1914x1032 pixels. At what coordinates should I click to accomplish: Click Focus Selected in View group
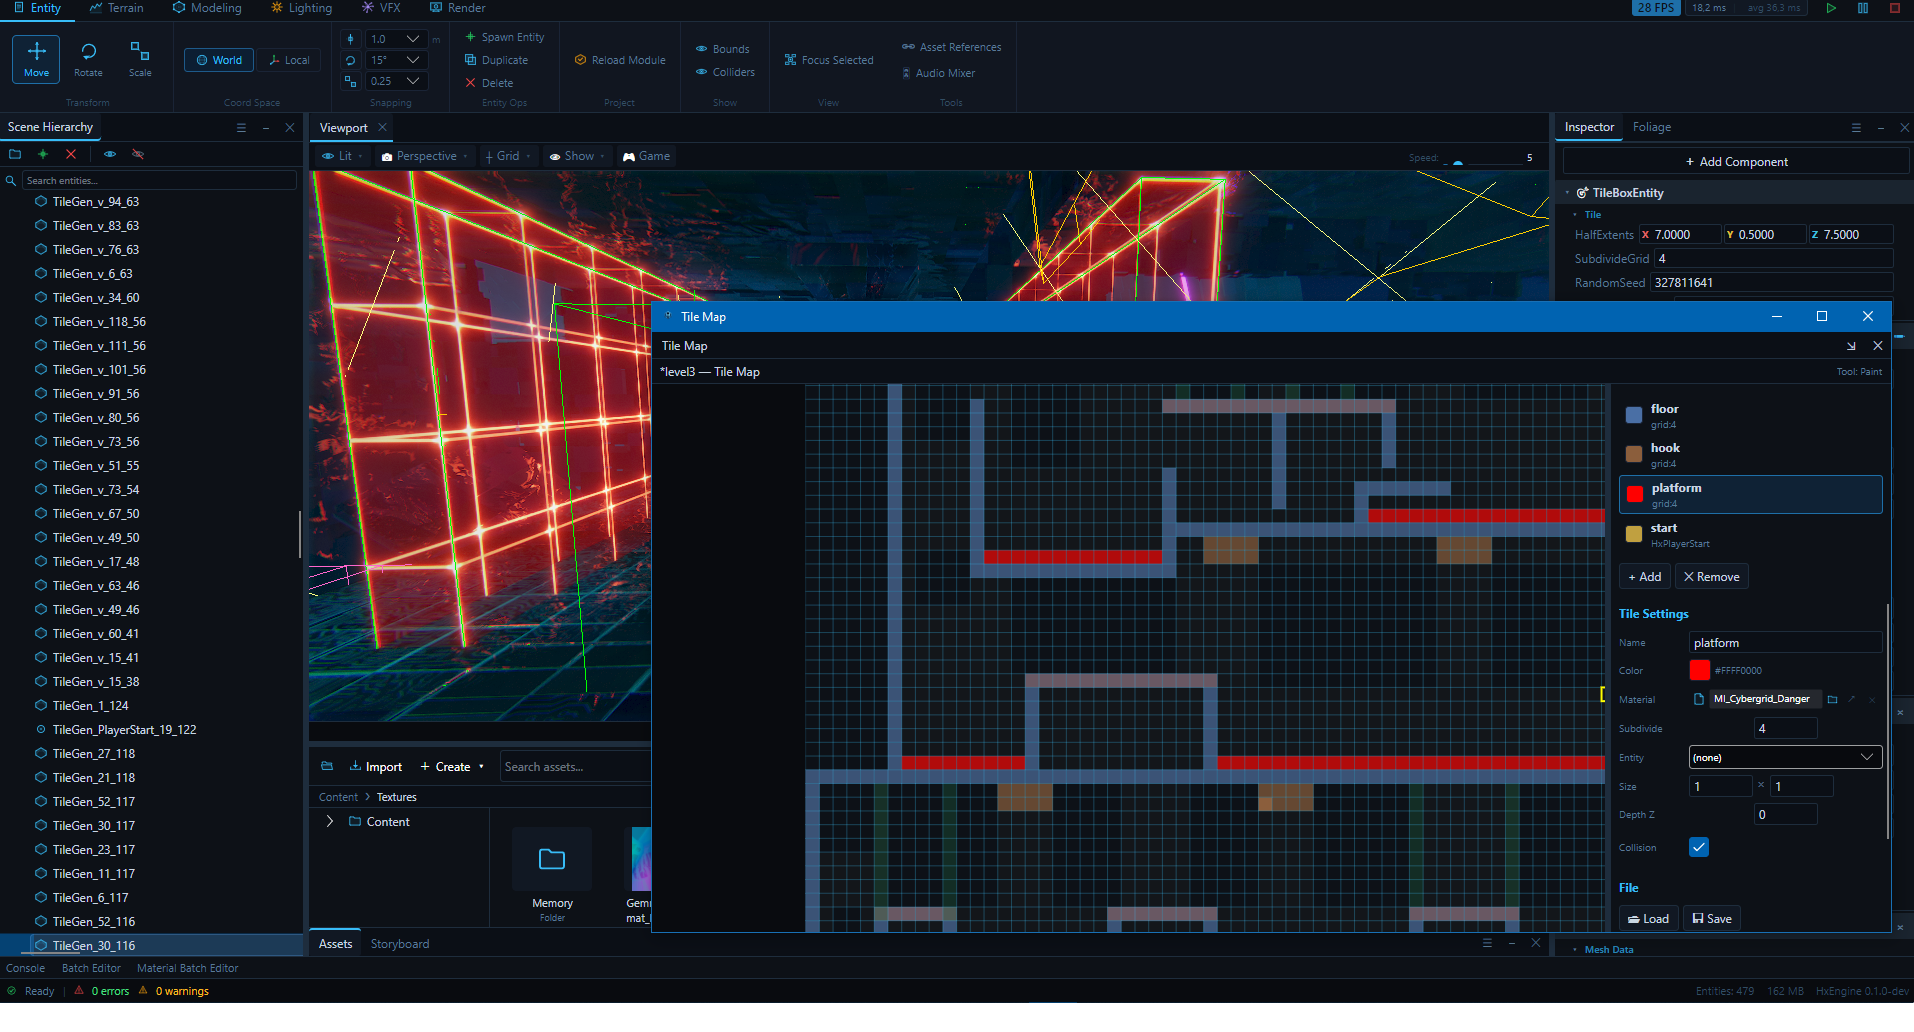pyautogui.click(x=829, y=60)
